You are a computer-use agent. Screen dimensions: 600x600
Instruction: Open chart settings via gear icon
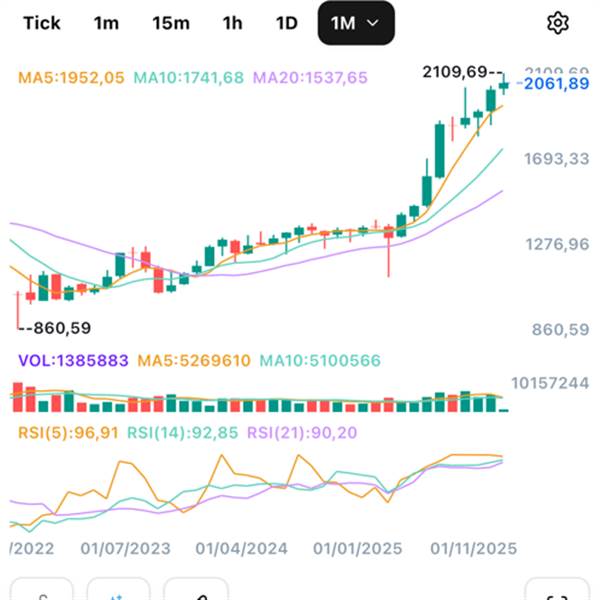pyautogui.click(x=558, y=23)
